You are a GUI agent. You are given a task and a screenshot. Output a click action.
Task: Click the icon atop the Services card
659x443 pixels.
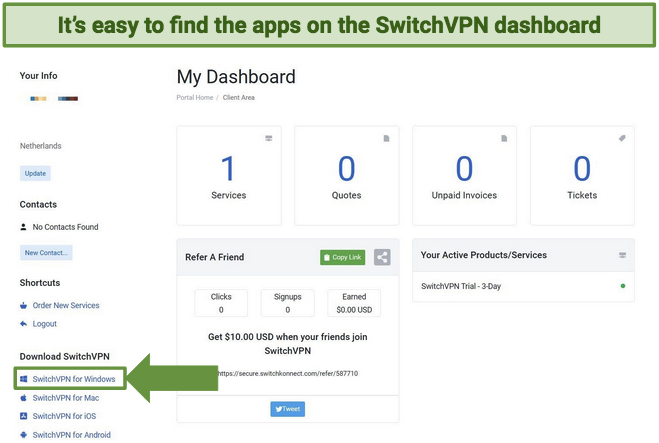(x=269, y=138)
